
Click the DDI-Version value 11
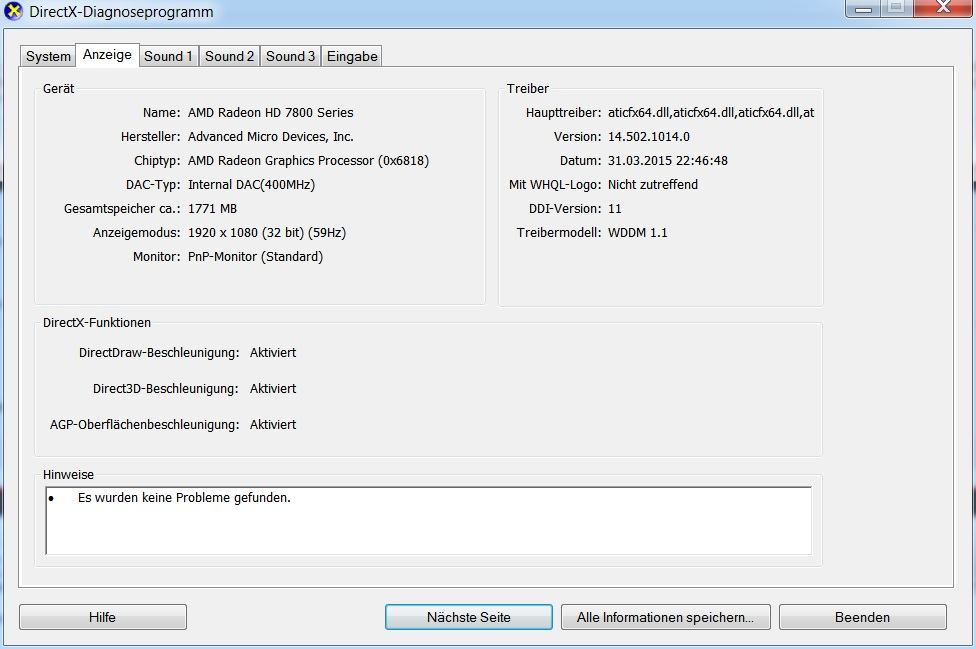614,208
